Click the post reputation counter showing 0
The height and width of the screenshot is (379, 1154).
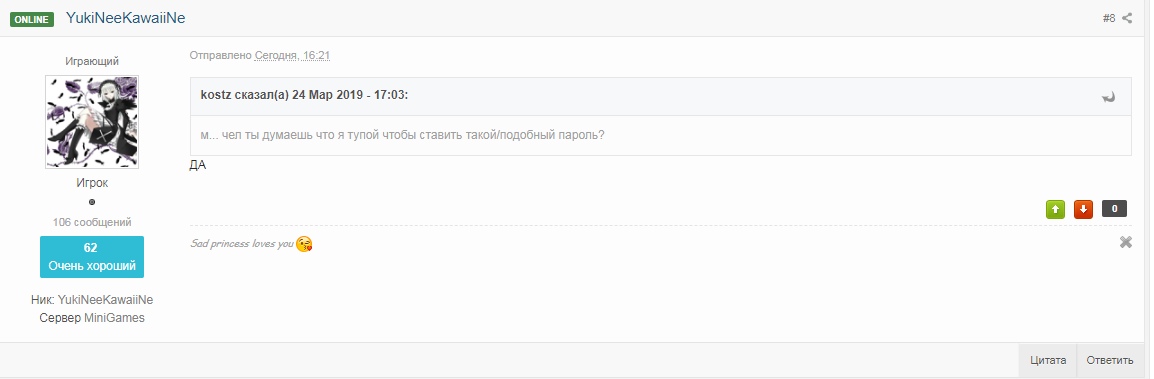(x=1114, y=209)
